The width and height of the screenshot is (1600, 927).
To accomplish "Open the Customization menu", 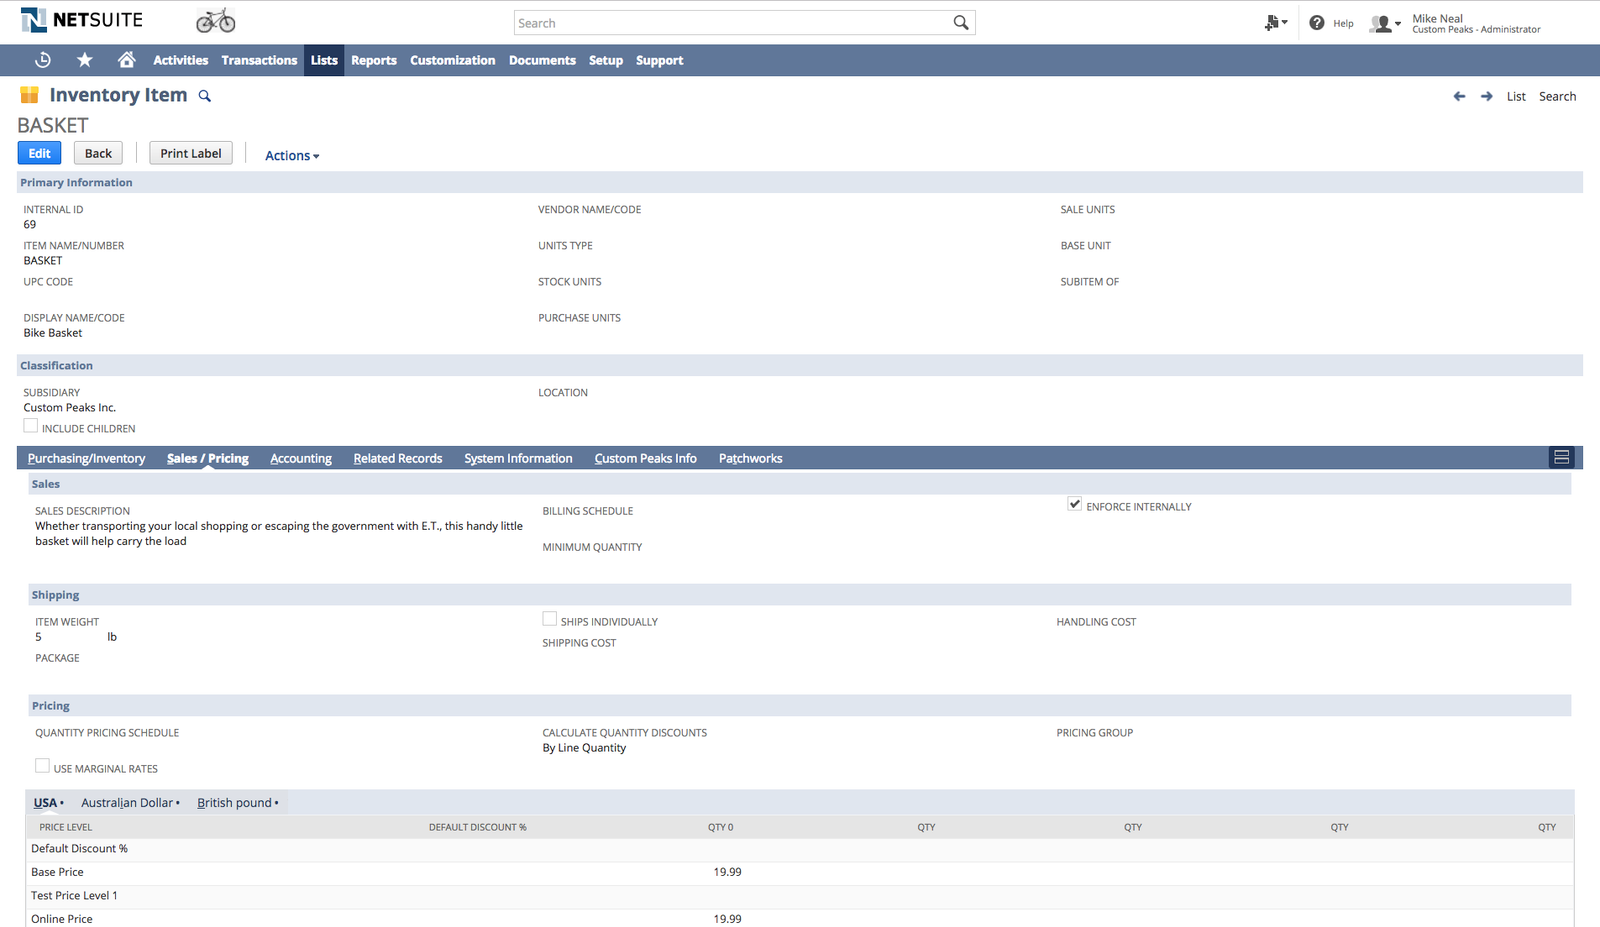I will point(452,60).
